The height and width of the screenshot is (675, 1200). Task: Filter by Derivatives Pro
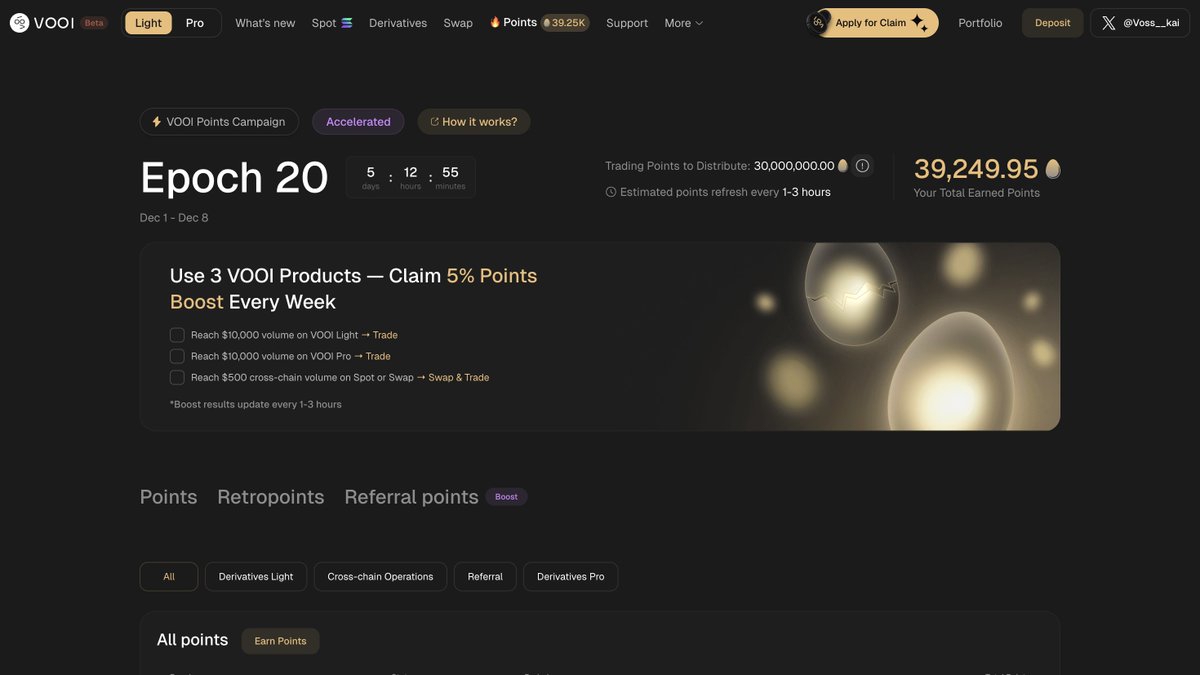[571, 577]
